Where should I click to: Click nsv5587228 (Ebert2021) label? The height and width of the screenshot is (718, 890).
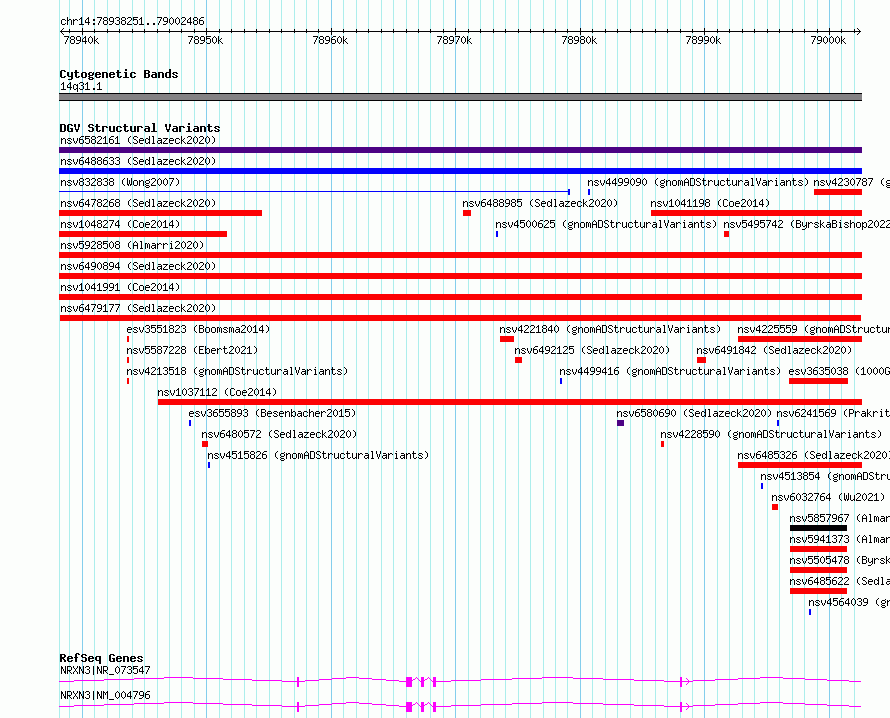(x=192, y=350)
